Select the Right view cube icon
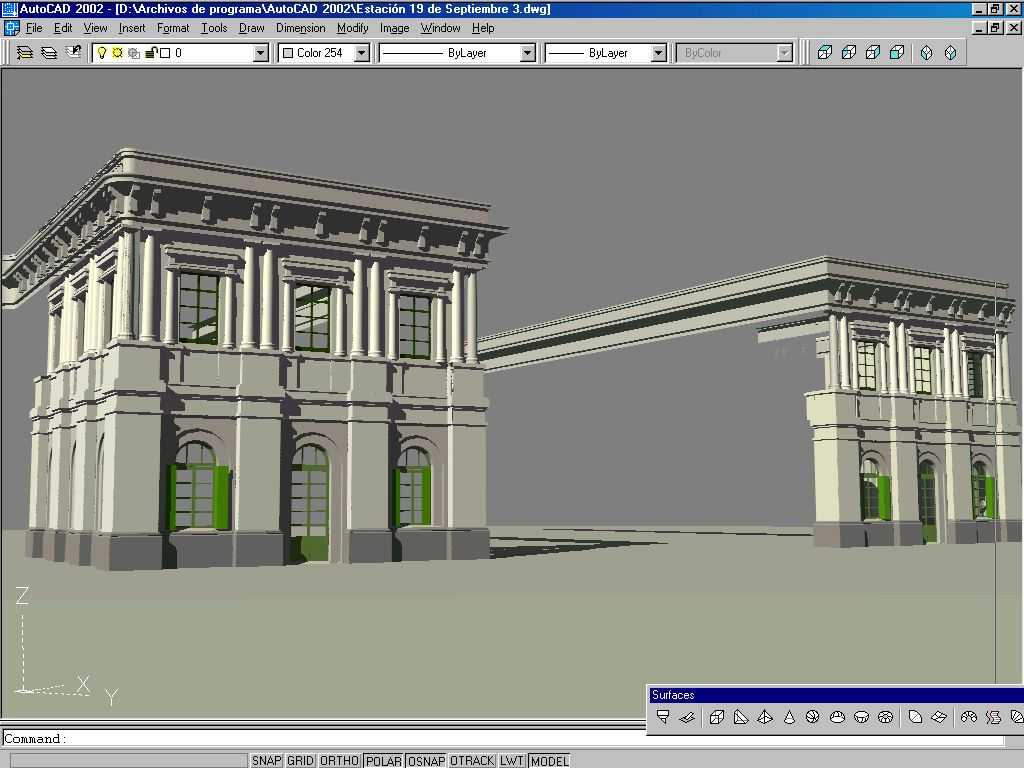 (x=873, y=53)
